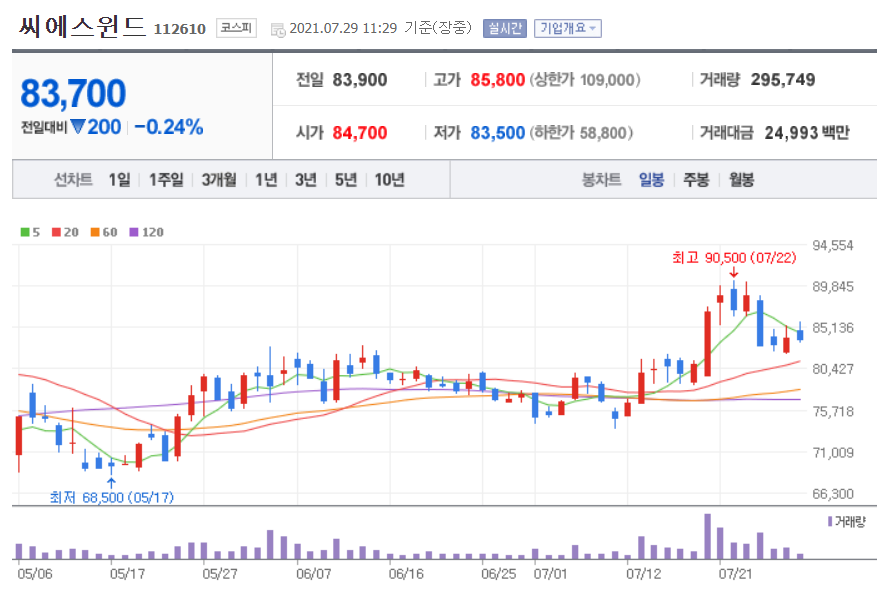The height and width of the screenshot is (592, 877).
Task: Click the tallest volume bar before 07/21
Action: pos(708,537)
